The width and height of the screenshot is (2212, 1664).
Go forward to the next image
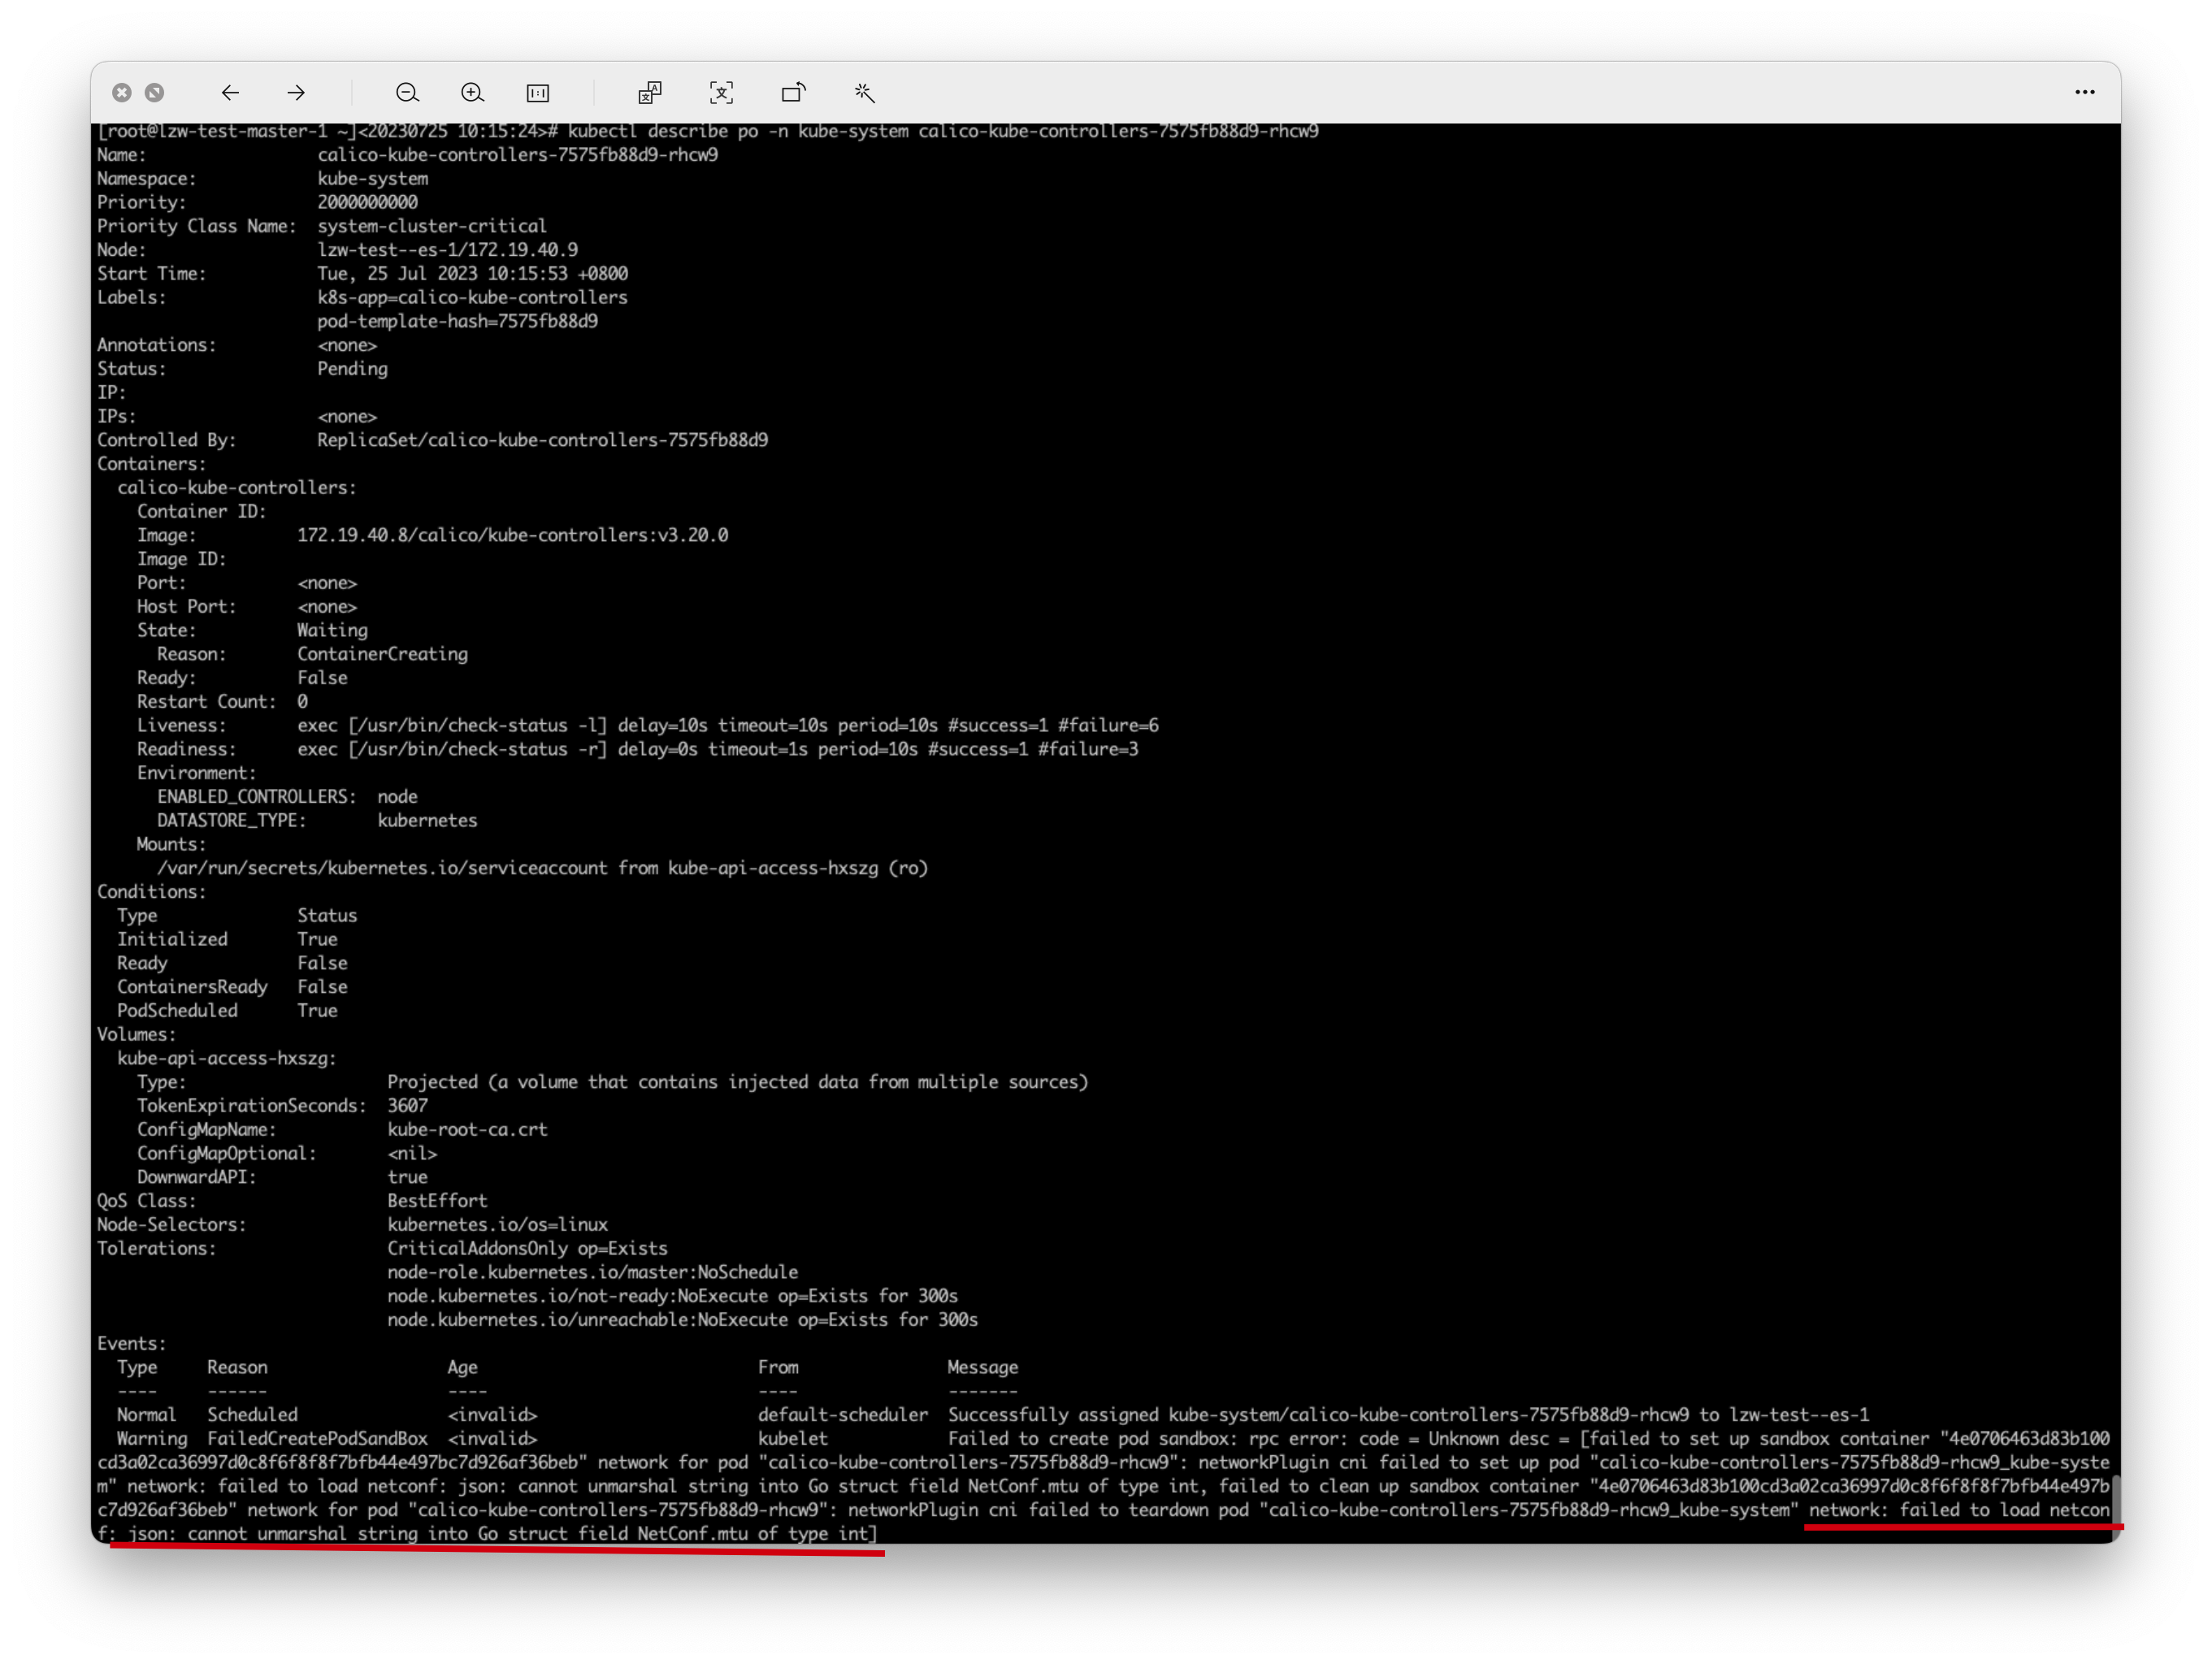296,92
